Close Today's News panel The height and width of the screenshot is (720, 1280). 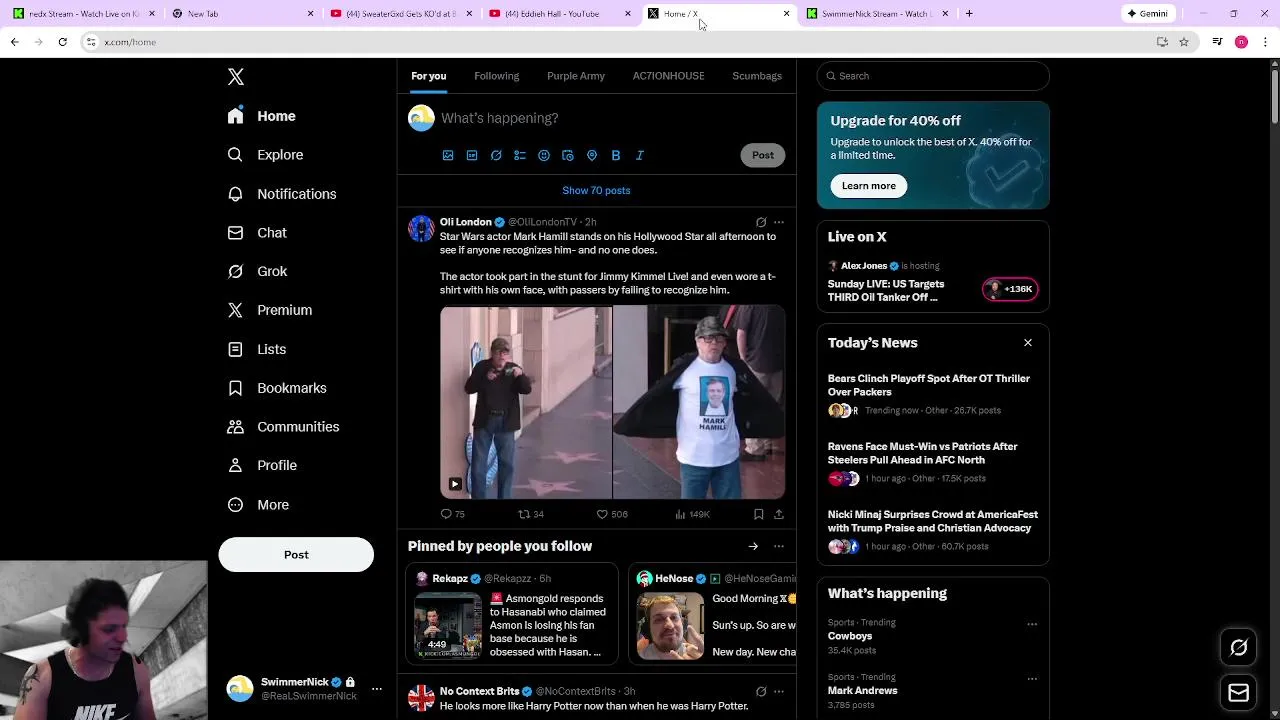point(1028,343)
